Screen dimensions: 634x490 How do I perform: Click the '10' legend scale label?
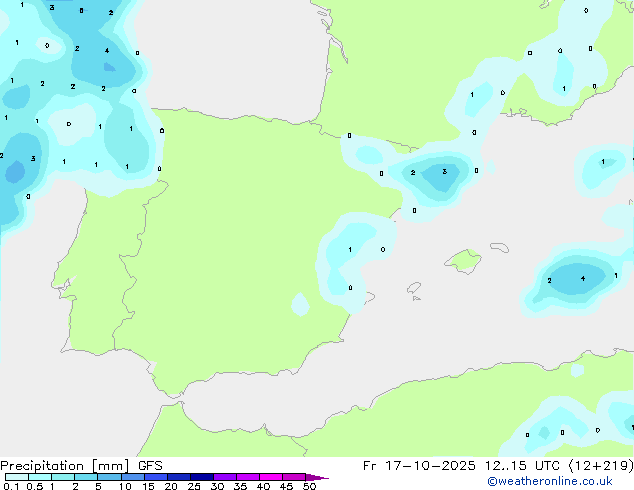click(x=125, y=486)
